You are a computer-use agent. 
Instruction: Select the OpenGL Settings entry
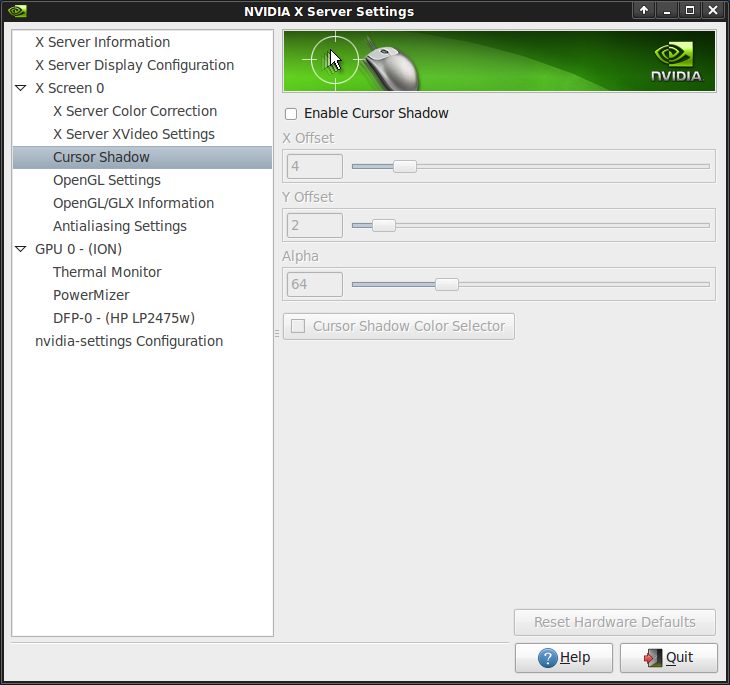click(x=107, y=180)
